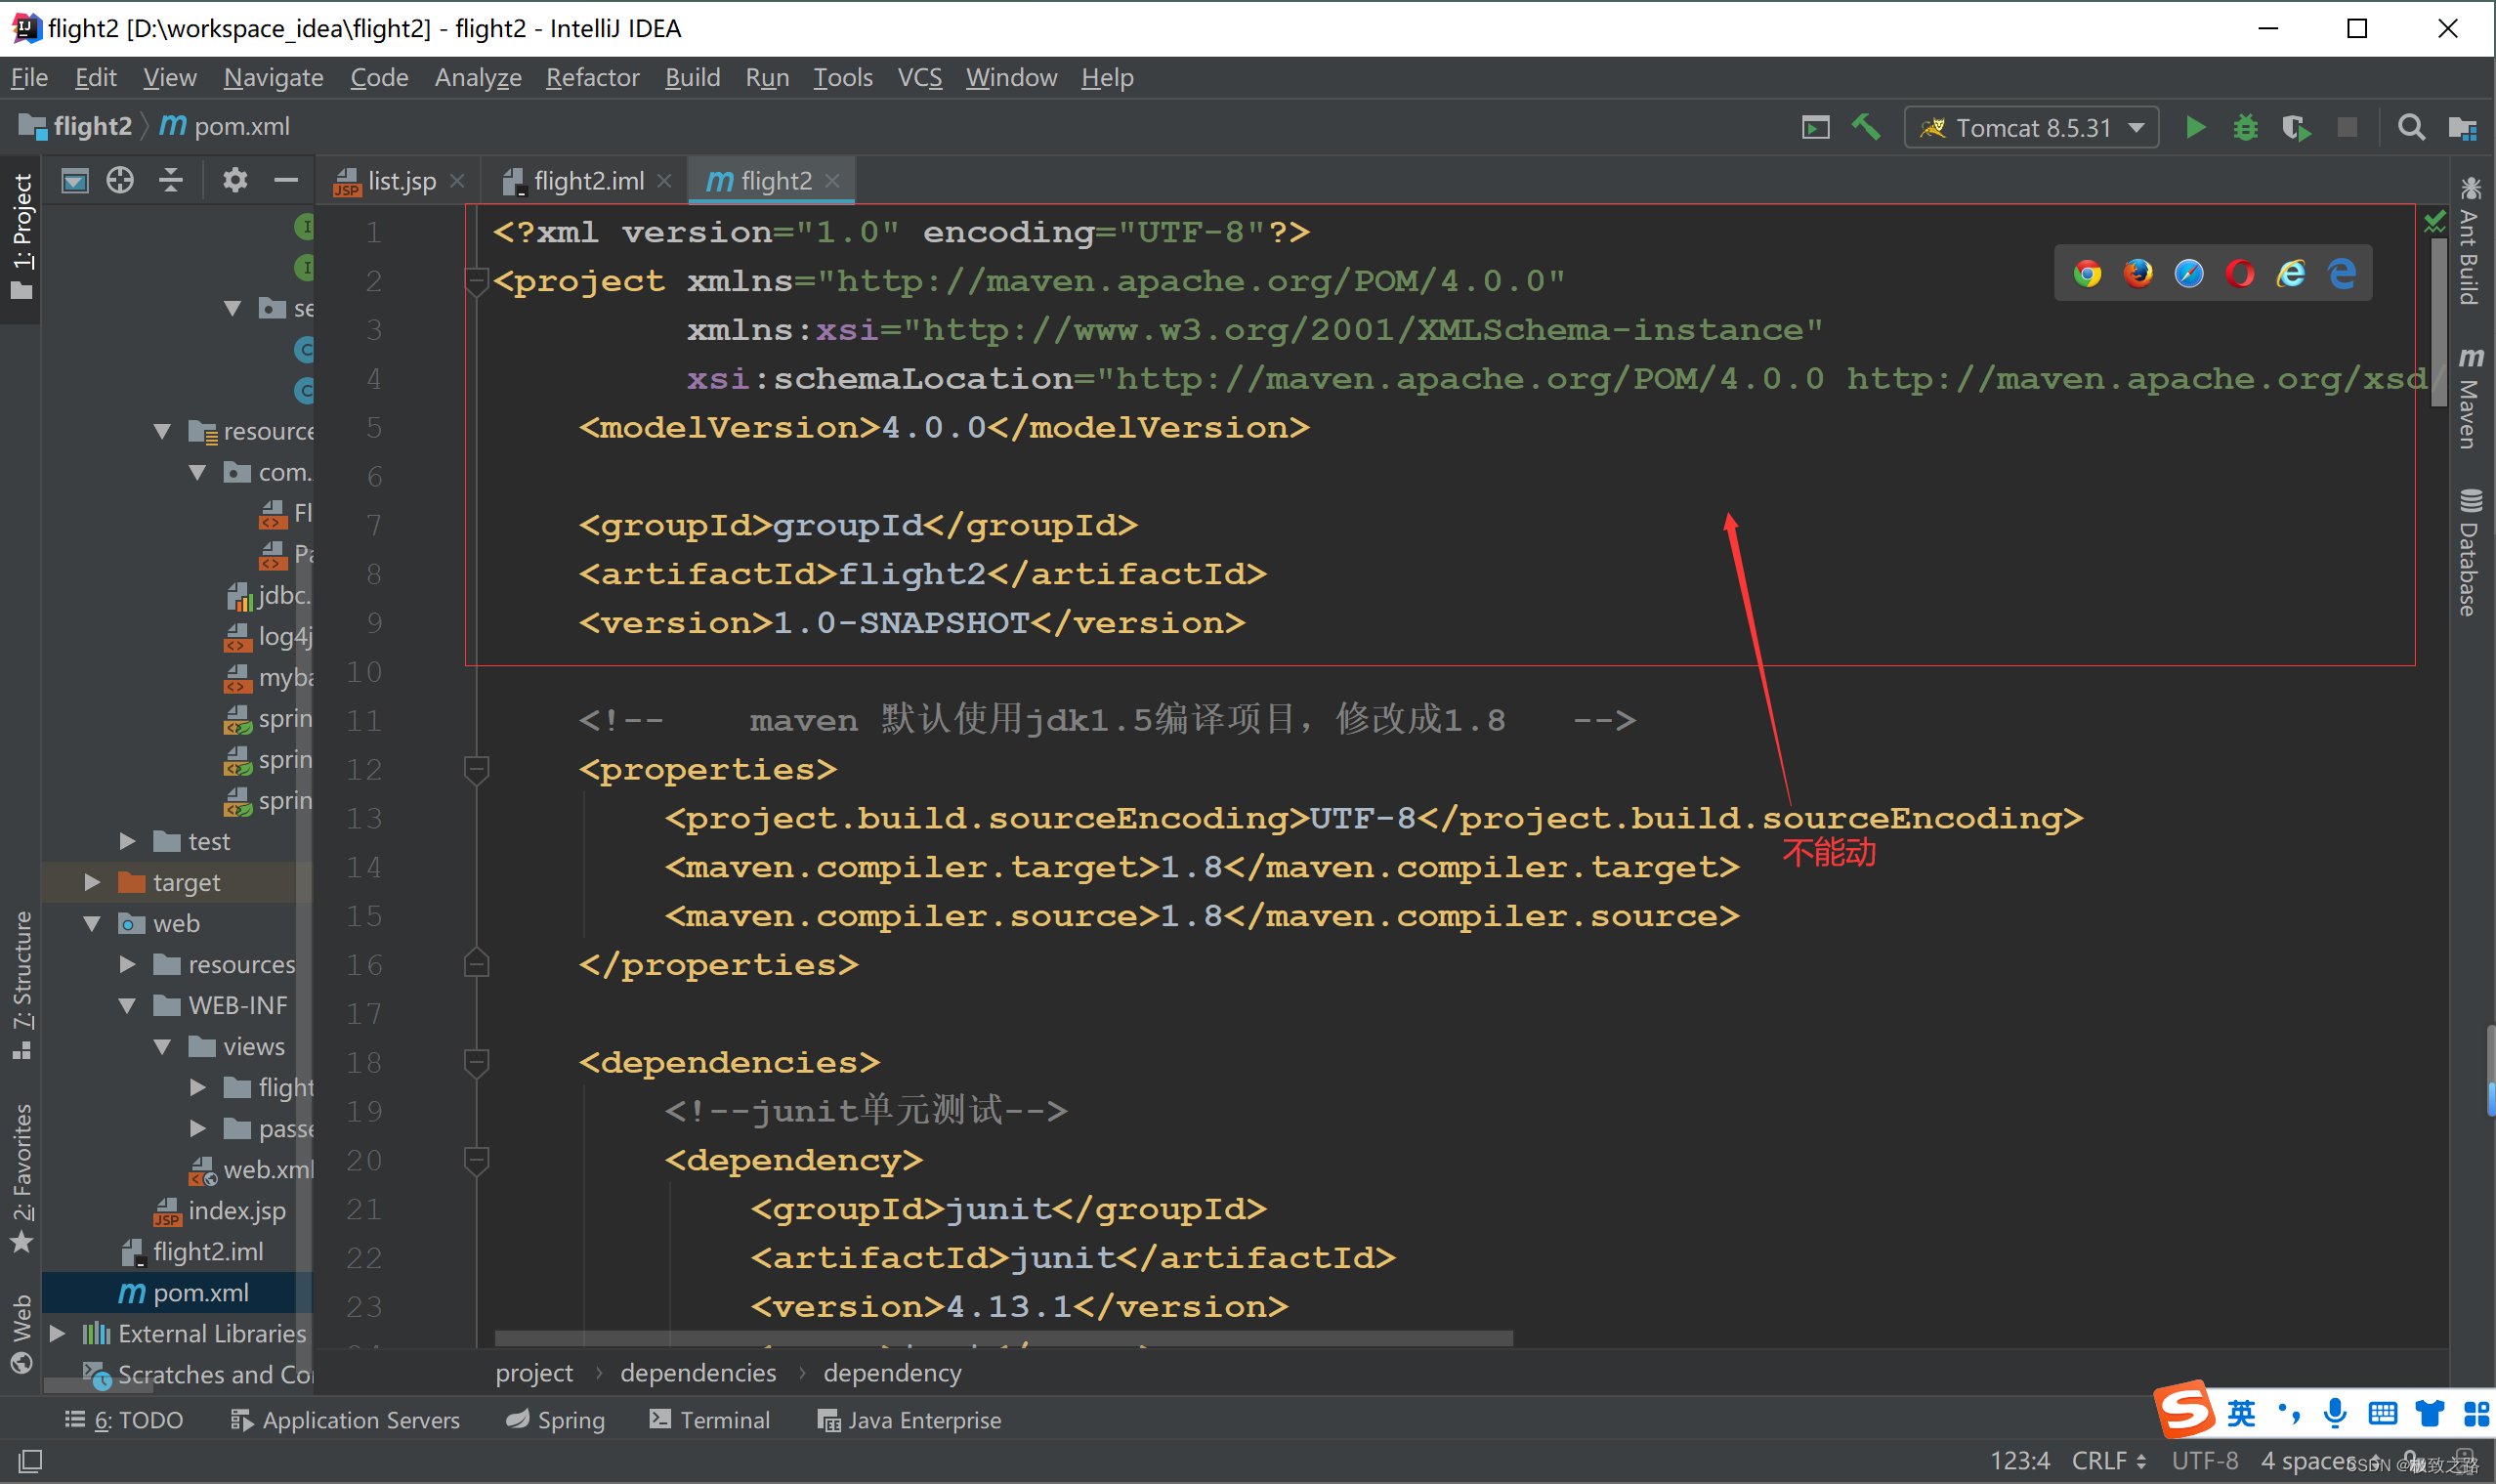2496x1484 pixels.
Task: Open the Terminal tool window
Action: pos(712,1420)
